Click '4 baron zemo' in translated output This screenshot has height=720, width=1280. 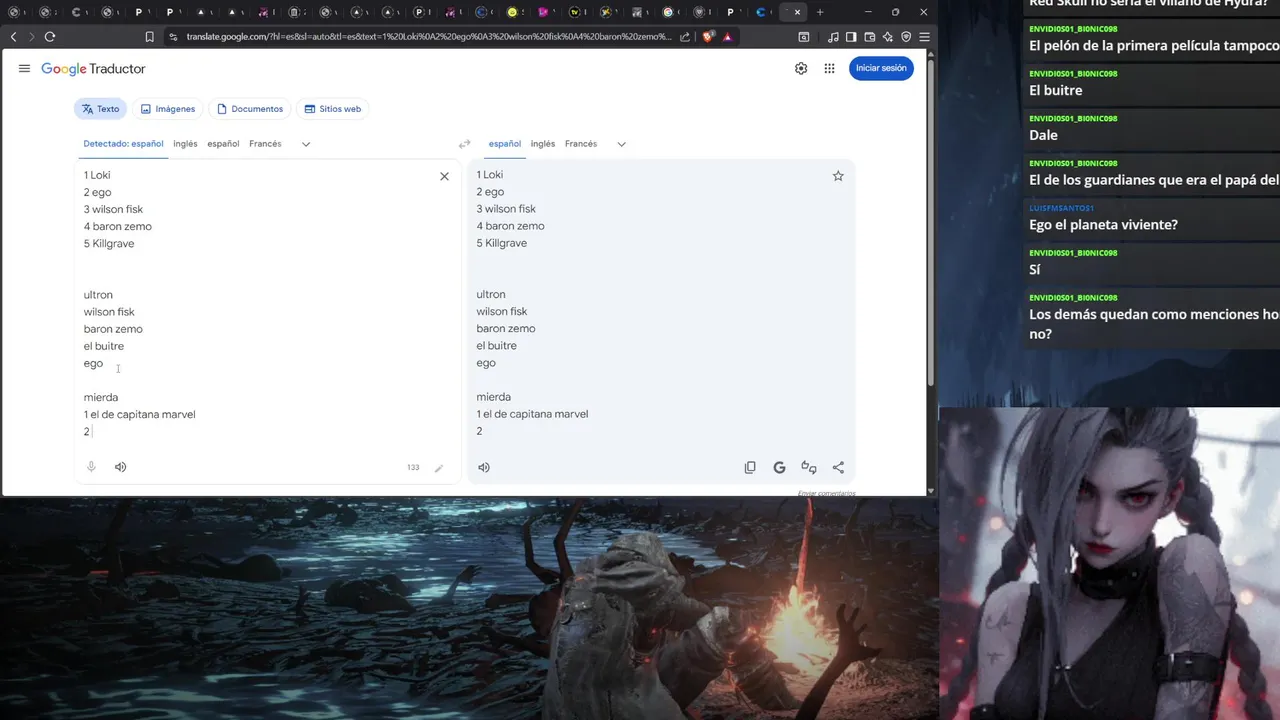click(511, 226)
